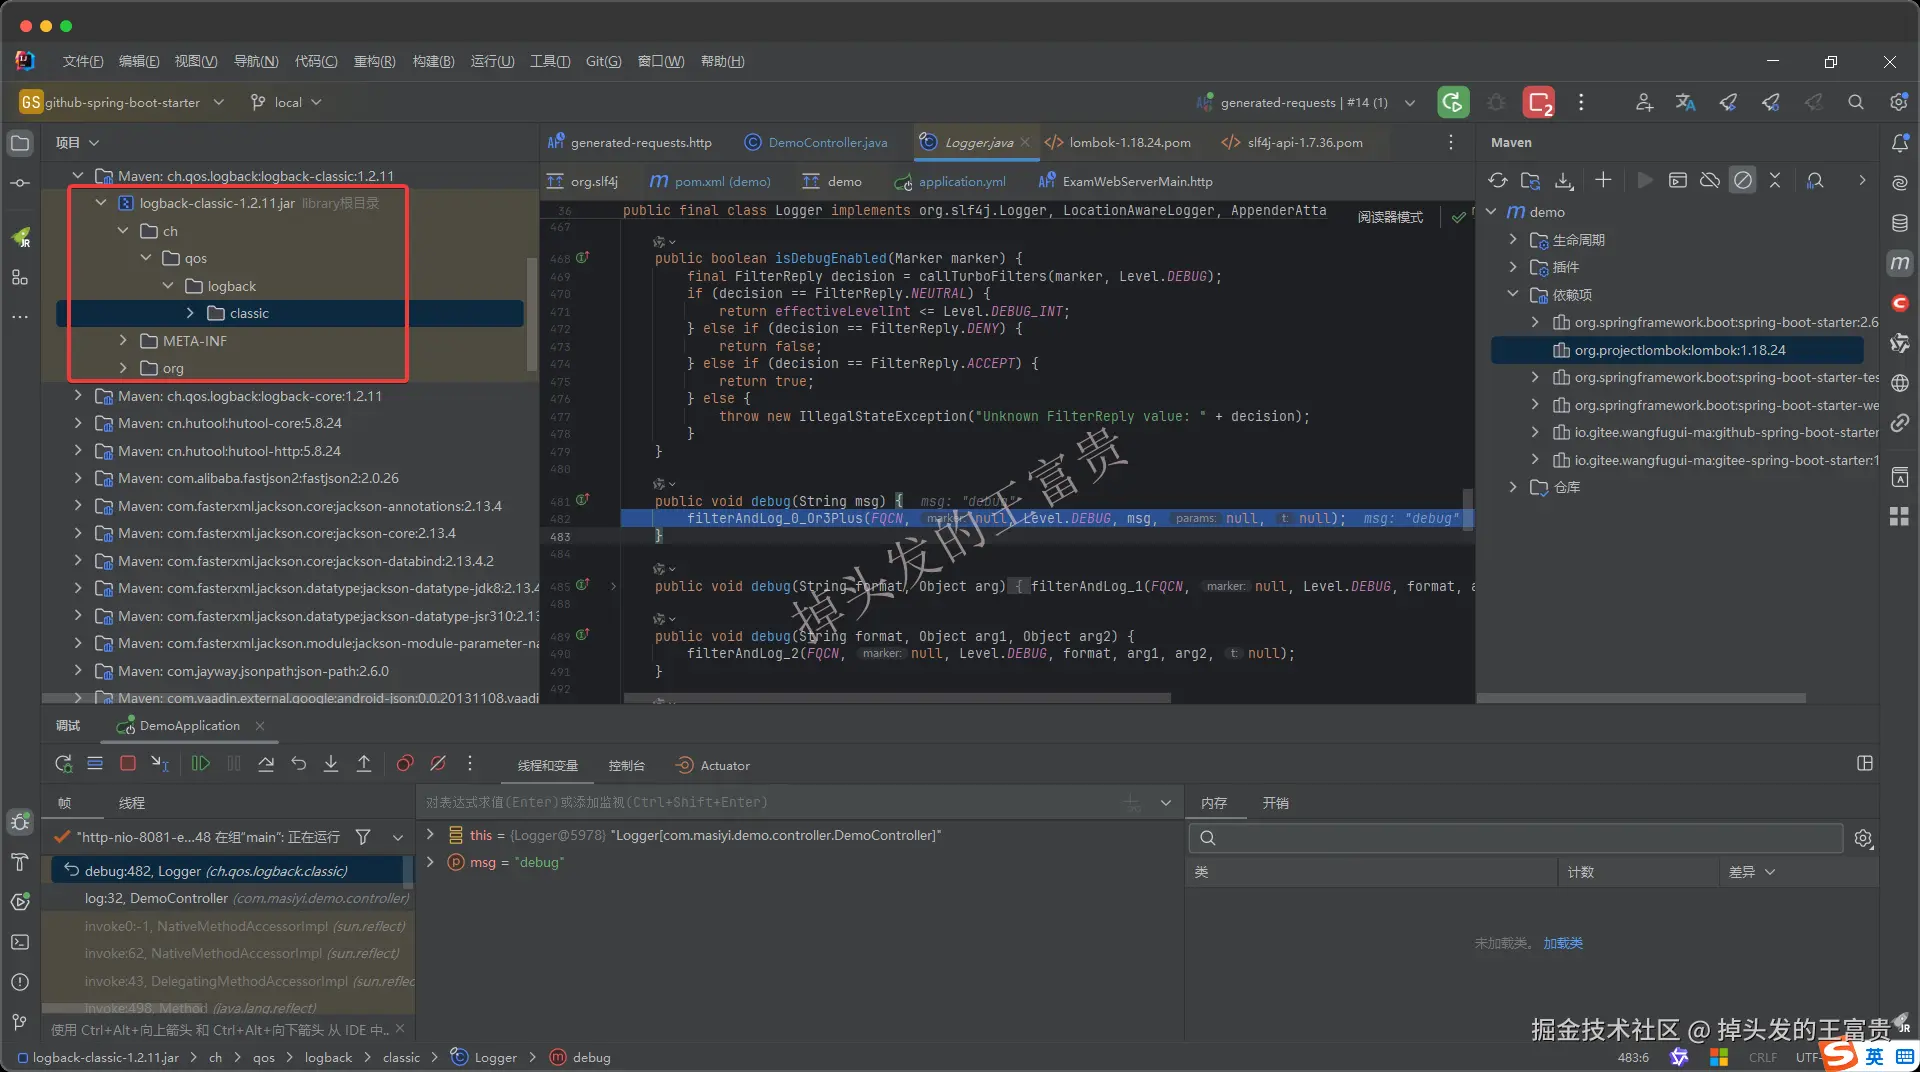Viewport: 1920px width, 1072px height.
Task: Stop the debug session with red square
Action: pyautogui.click(x=128, y=764)
